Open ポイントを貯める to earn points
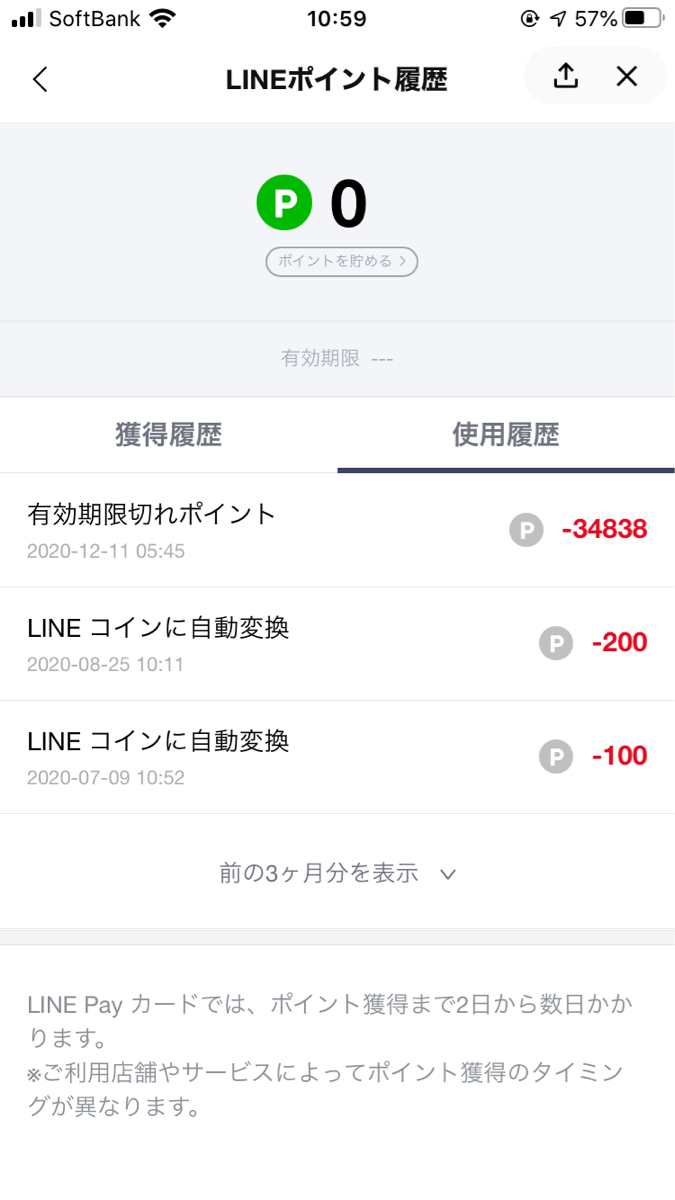This screenshot has height=1200, width=675. (x=340, y=261)
